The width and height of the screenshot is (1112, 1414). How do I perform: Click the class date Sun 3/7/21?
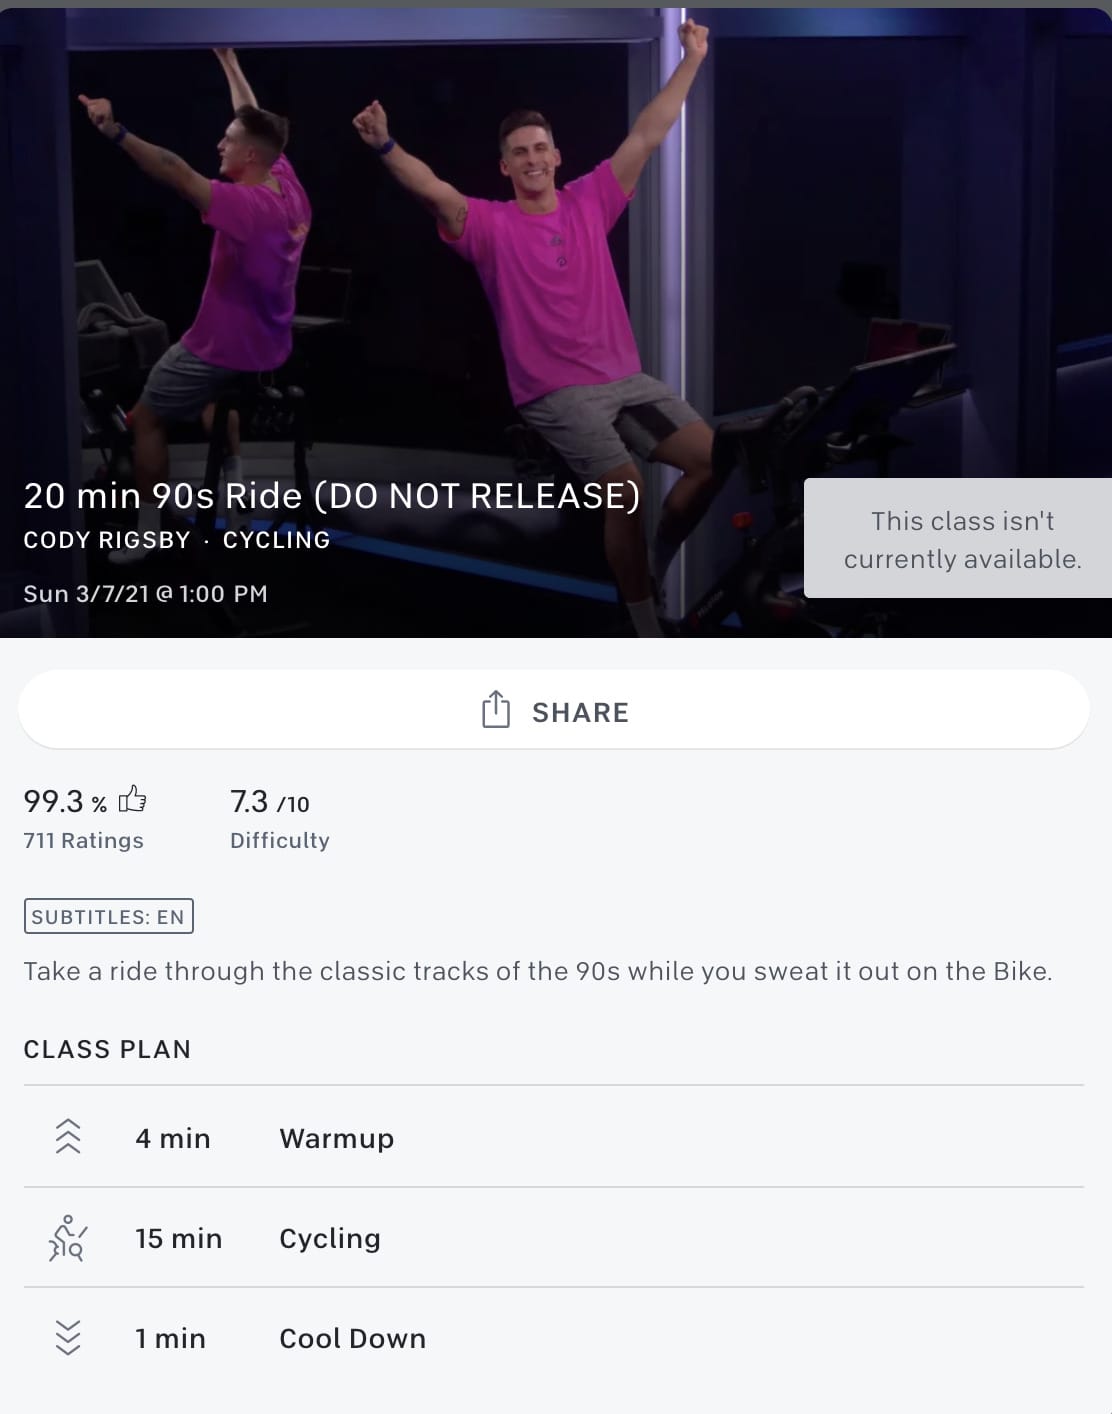pos(86,594)
